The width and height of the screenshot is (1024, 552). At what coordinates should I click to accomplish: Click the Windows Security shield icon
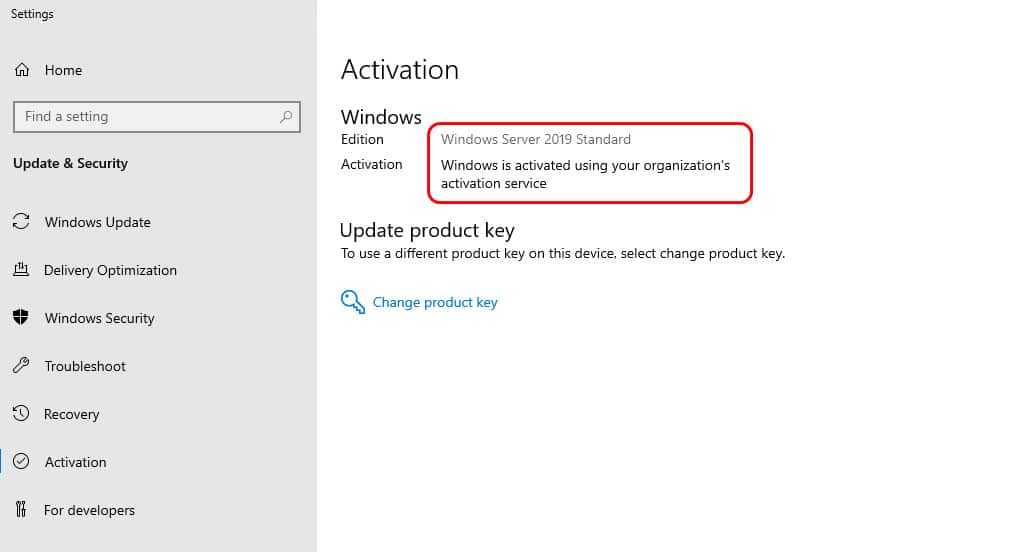click(21, 317)
